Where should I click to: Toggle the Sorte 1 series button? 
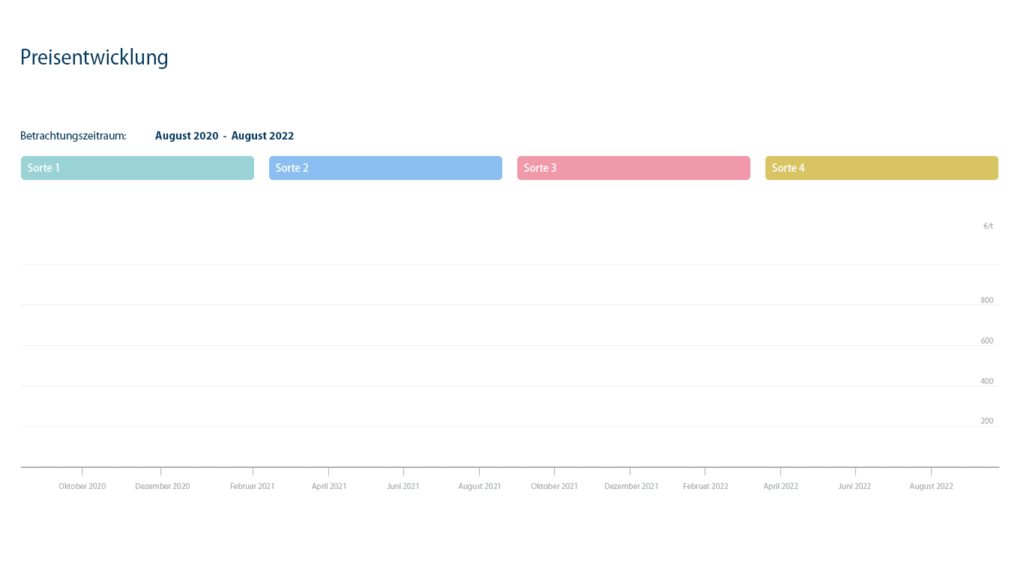click(137, 168)
